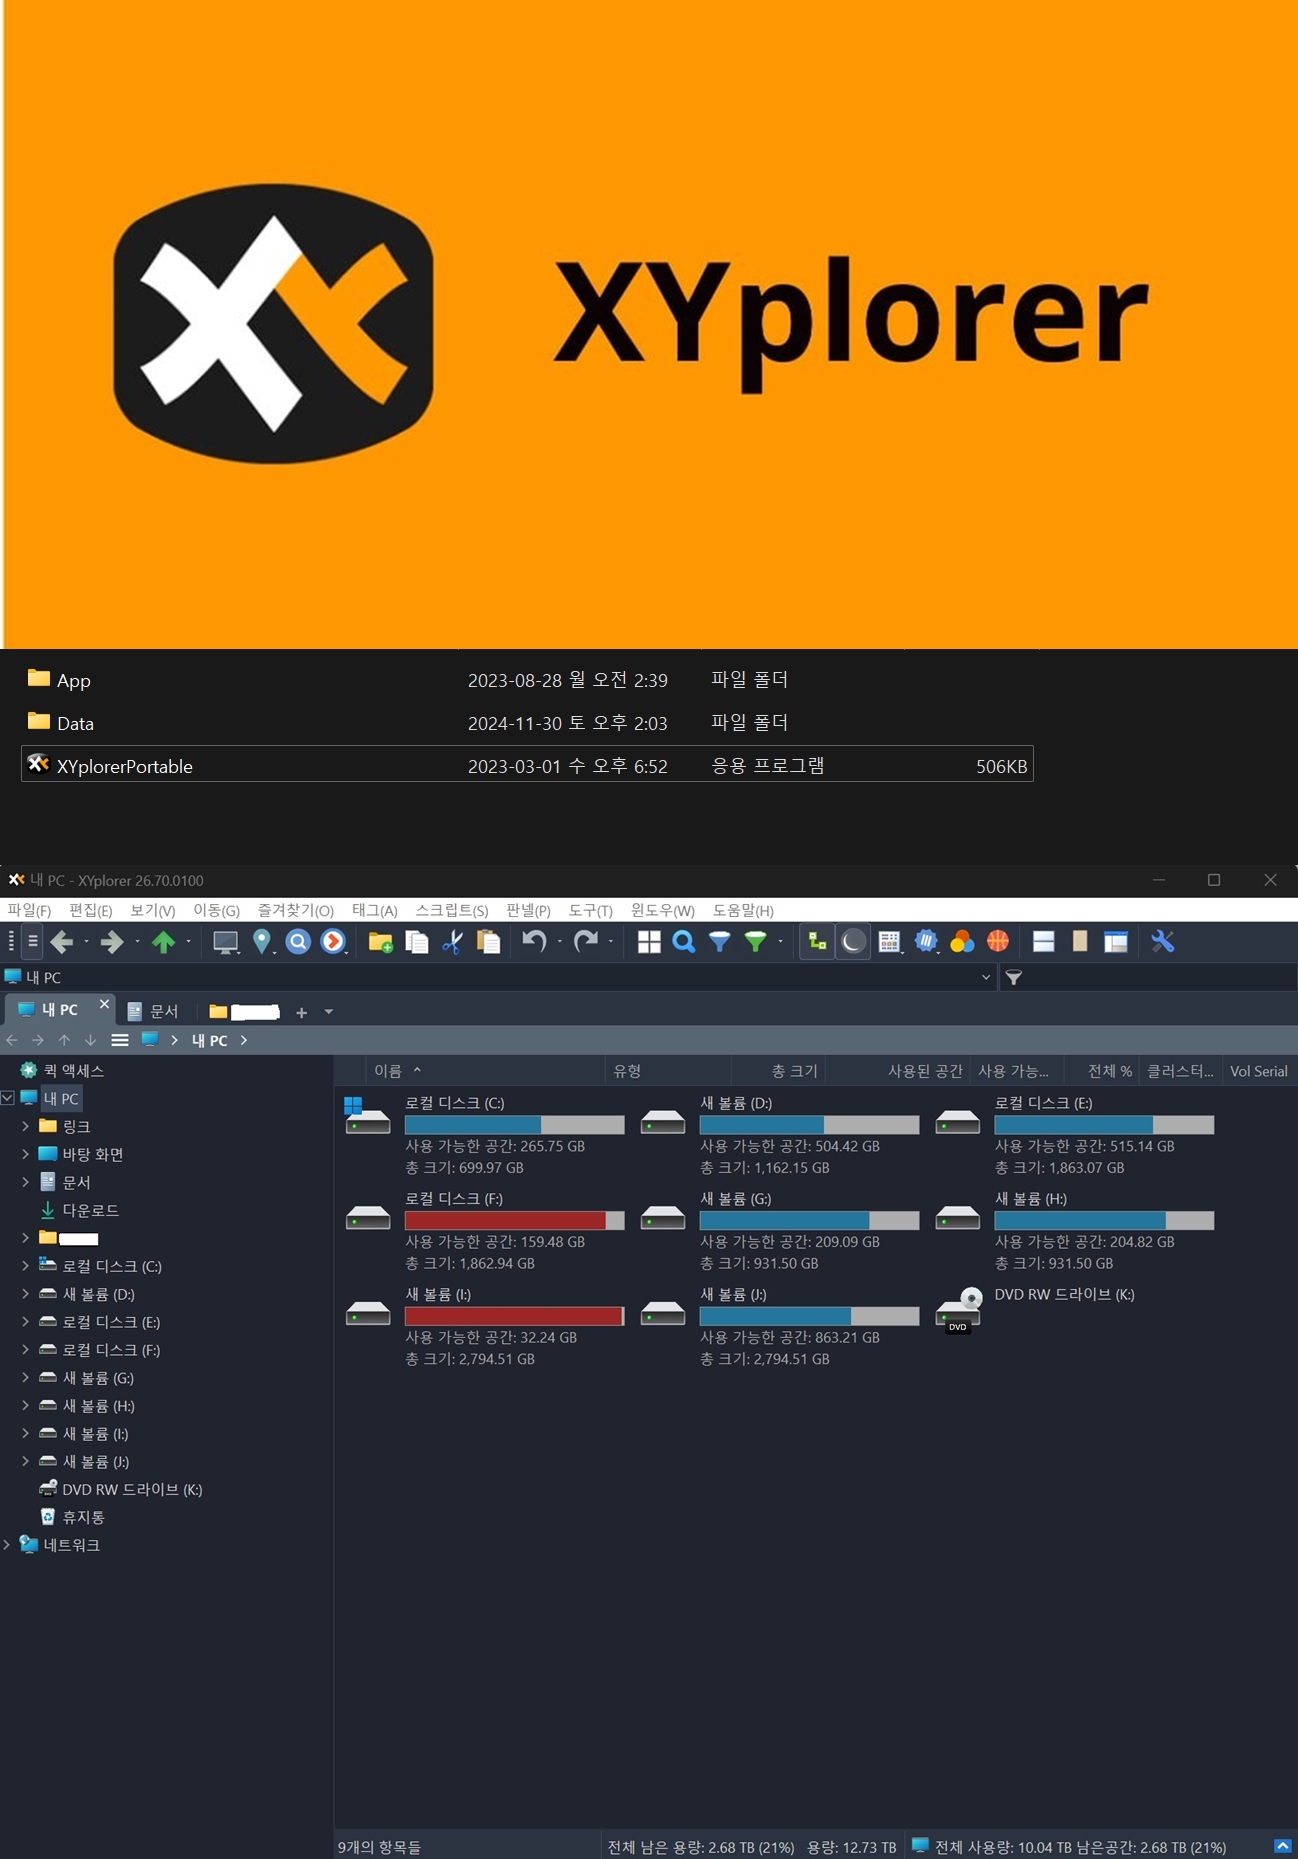This screenshot has width=1298, height=1859.
Task: Select 휴지통 in the folder tree
Action: 83,1517
